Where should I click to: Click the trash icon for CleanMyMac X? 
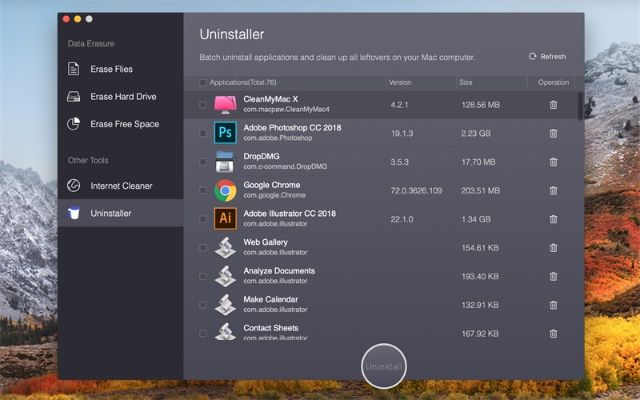[x=553, y=105]
